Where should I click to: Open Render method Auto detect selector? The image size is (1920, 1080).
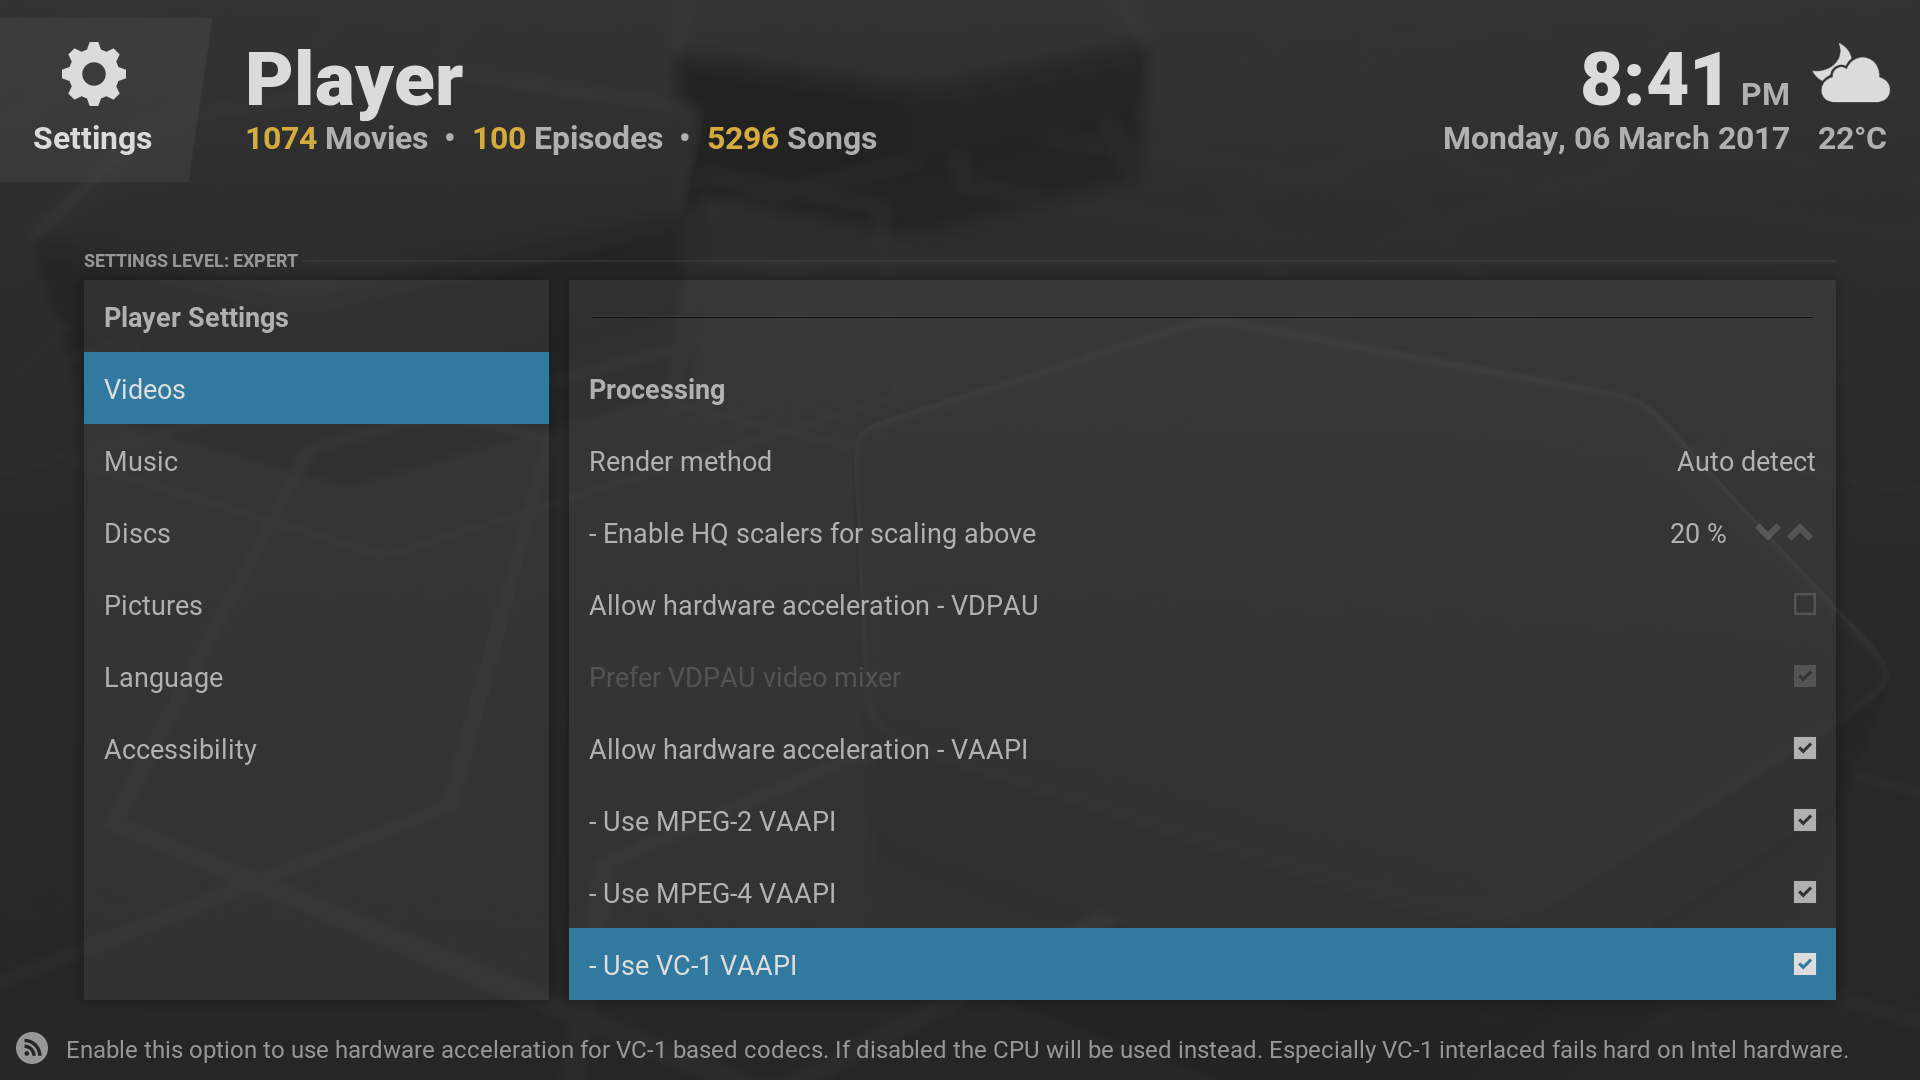point(1744,462)
